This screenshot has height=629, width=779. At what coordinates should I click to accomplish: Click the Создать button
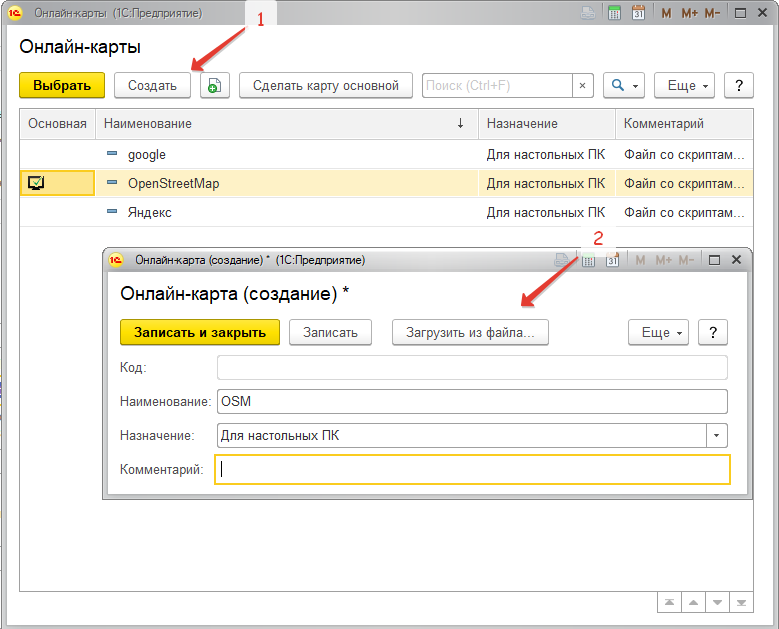153,85
